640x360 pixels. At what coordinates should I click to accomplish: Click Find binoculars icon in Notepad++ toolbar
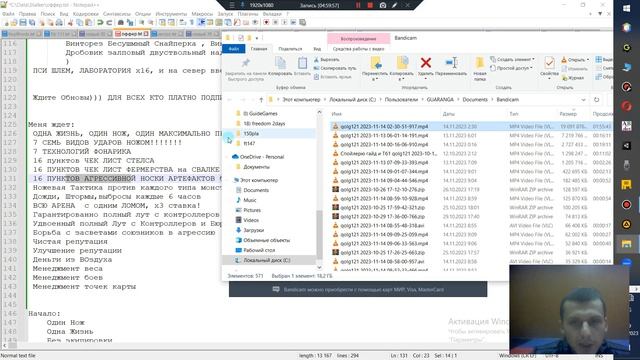point(121,22)
